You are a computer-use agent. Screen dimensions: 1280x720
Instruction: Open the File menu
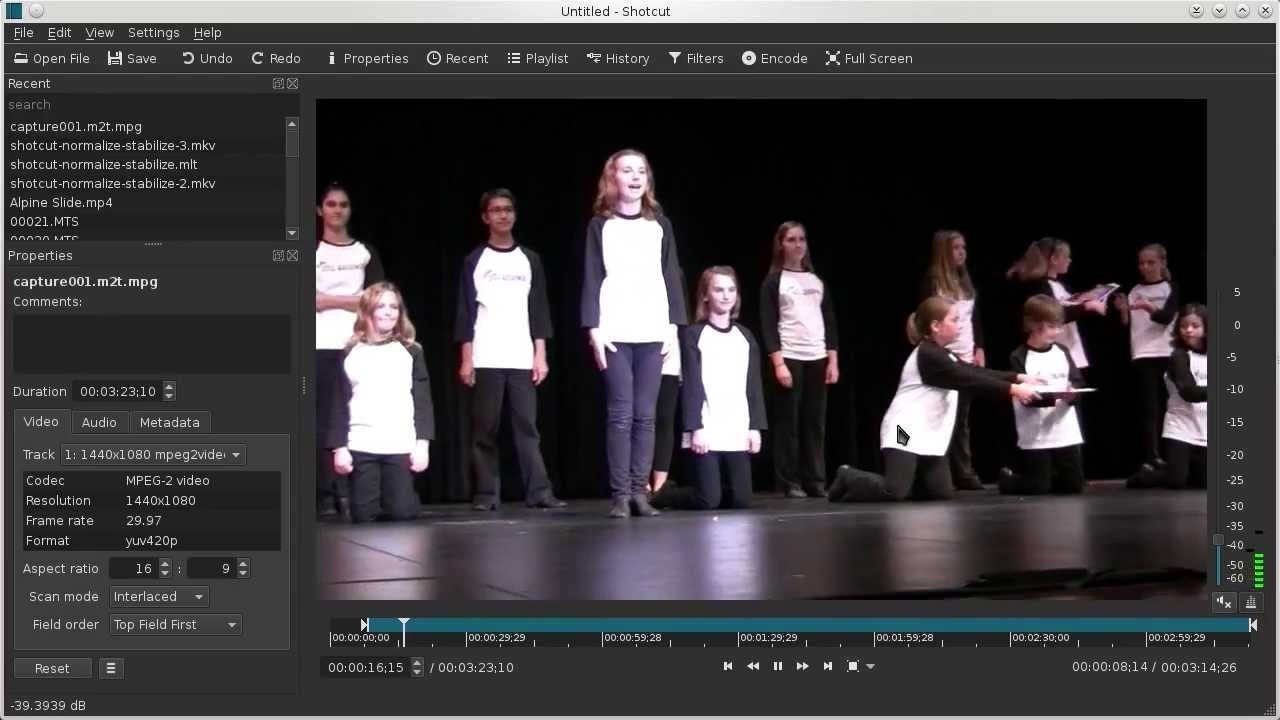tap(23, 33)
